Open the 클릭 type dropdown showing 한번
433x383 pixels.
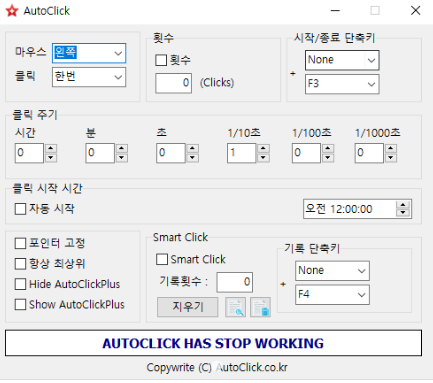(x=89, y=77)
